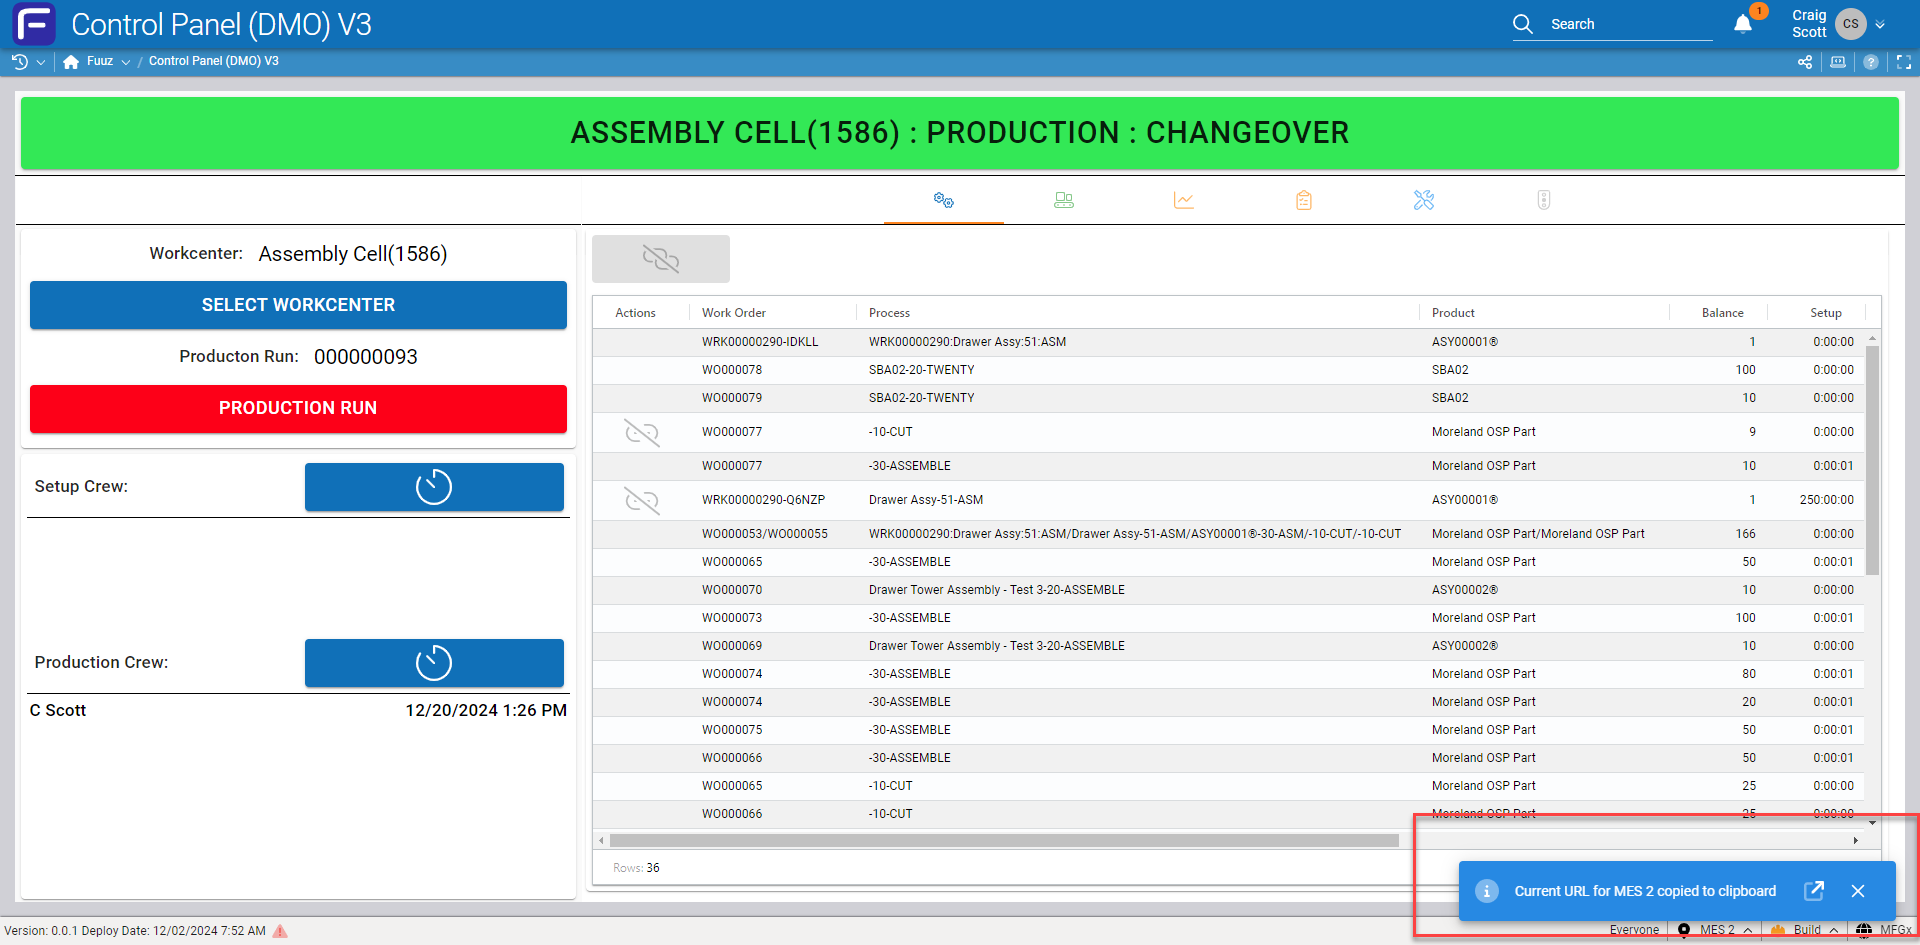This screenshot has height=945, width=1920.
Task: Open the help question mark icon
Action: (1871, 62)
